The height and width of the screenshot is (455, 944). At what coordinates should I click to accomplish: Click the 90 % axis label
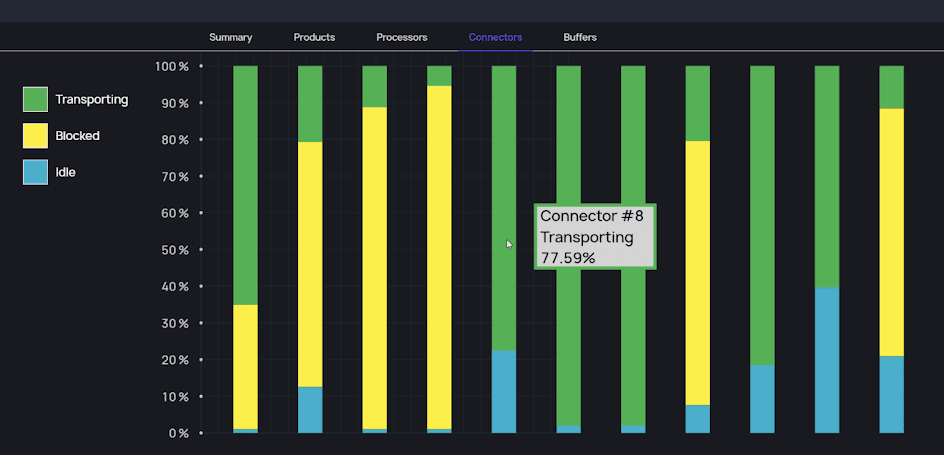tap(174, 103)
